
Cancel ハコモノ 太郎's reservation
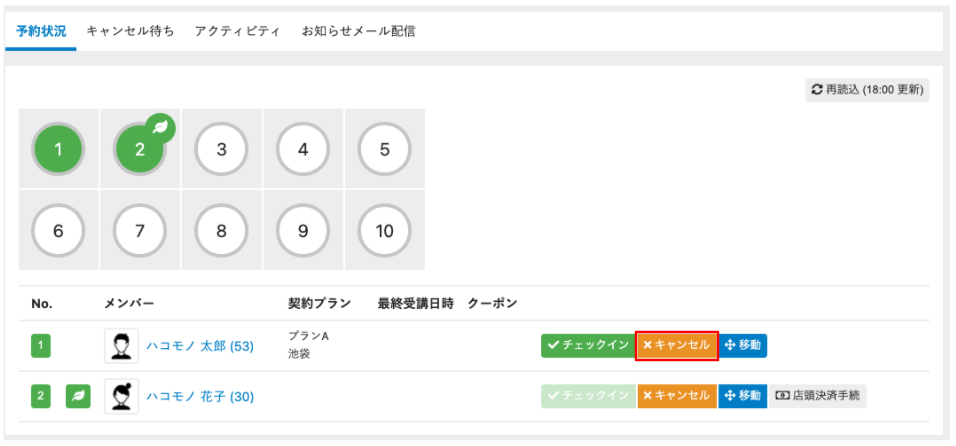point(676,345)
